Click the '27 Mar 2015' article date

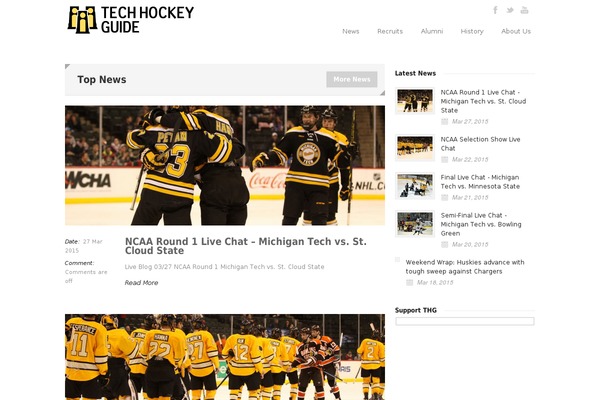coord(84,246)
